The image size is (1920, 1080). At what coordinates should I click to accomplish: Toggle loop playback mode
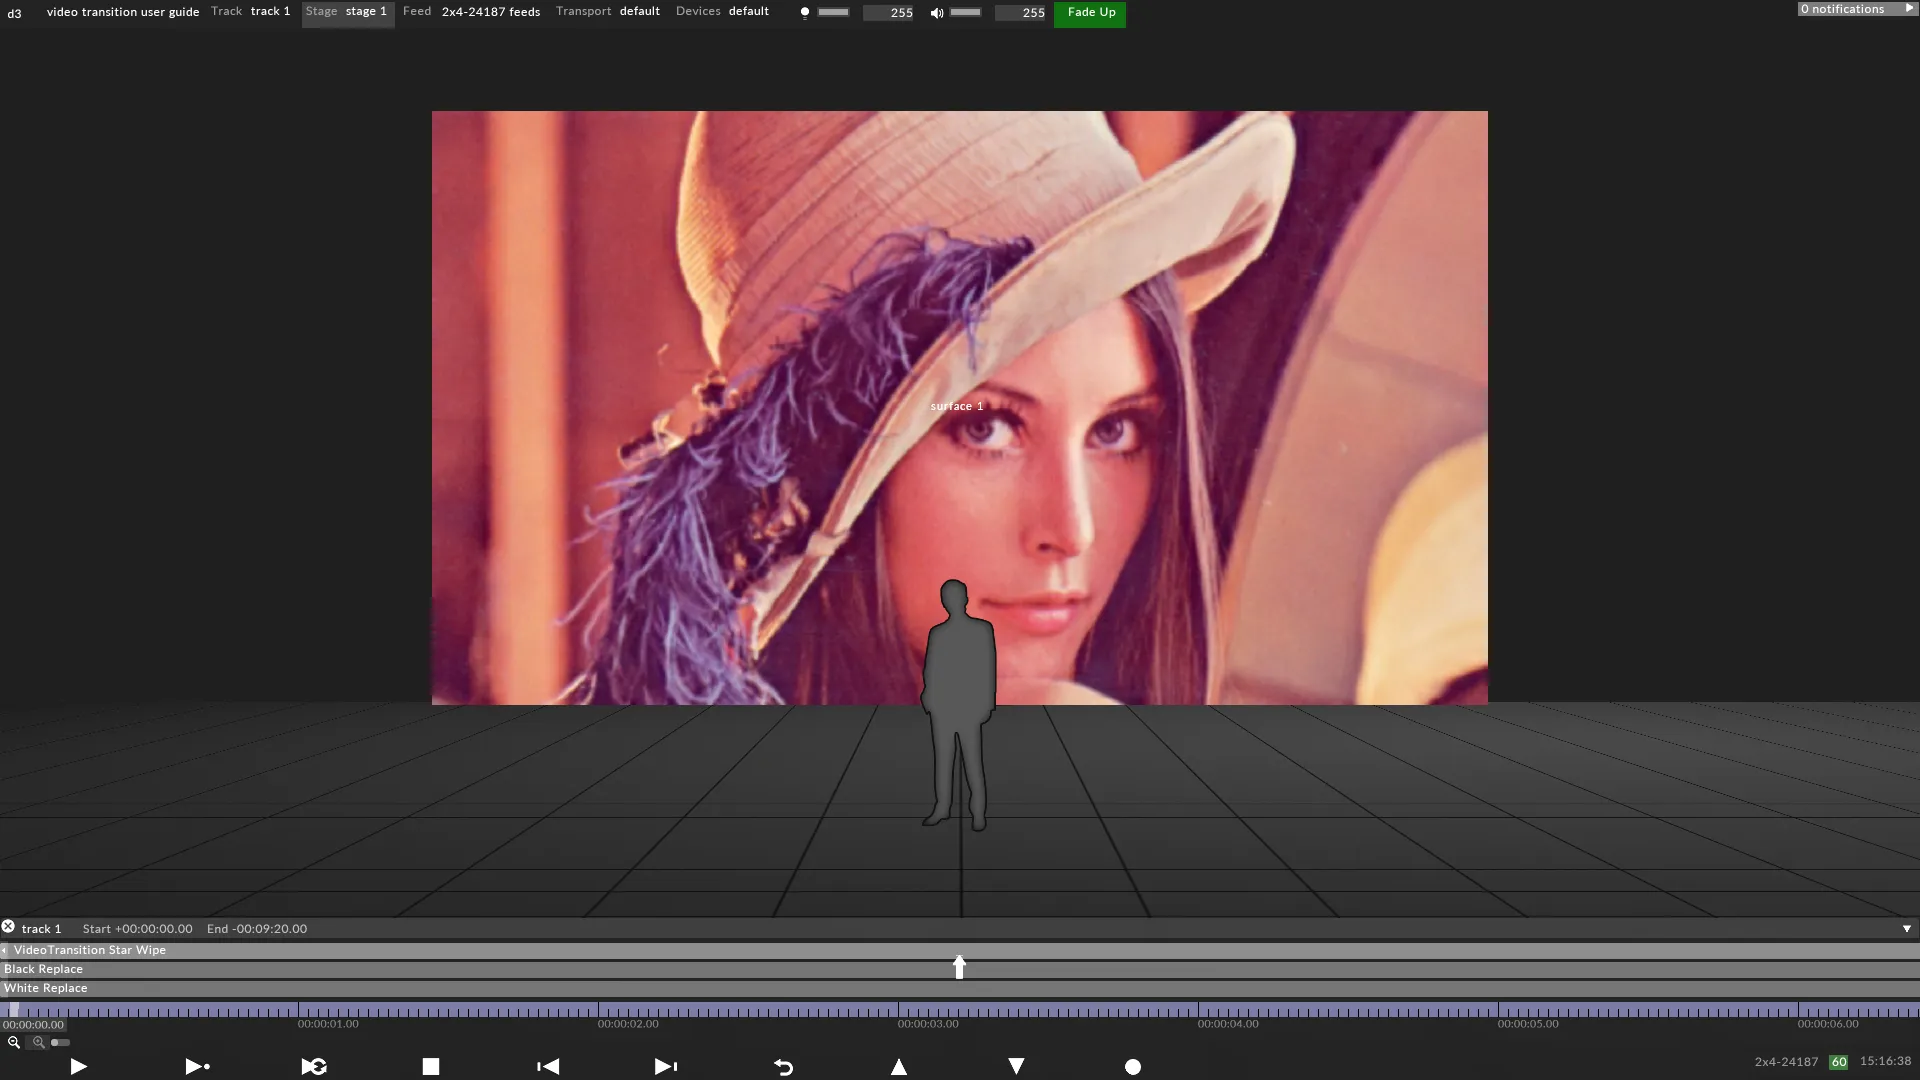tap(314, 1066)
